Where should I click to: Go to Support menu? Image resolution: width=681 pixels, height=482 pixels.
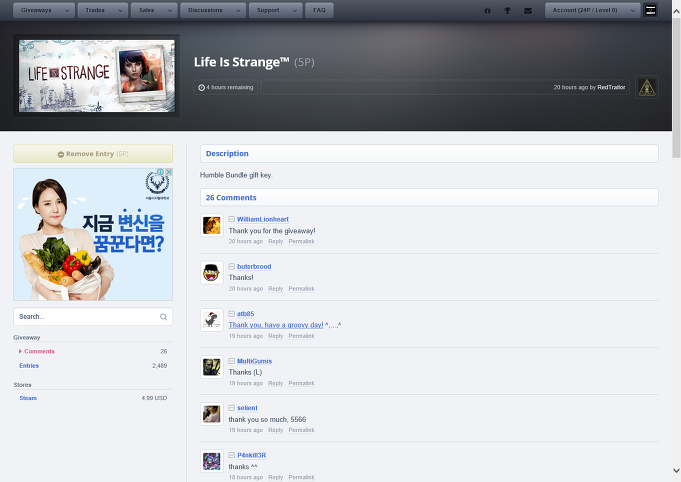(268, 10)
